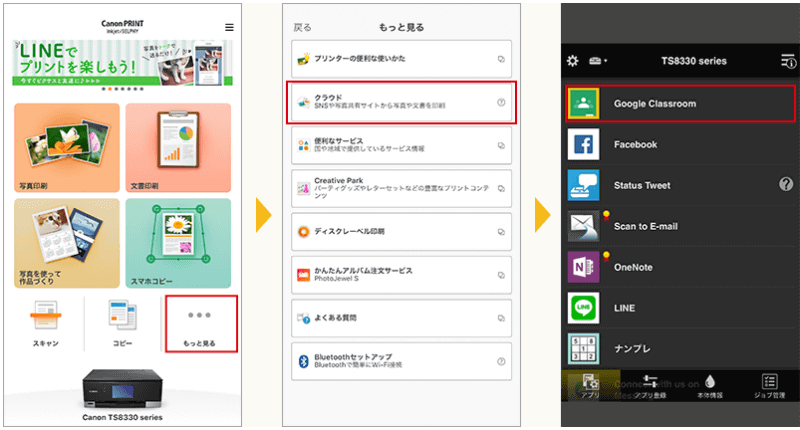
Task: Select the ナンプレ sudoku app
Action: (680, 348)
